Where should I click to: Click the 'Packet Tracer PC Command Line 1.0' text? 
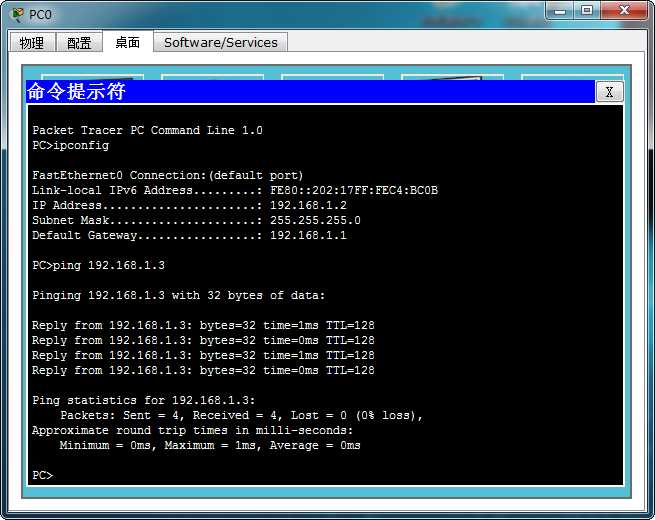[147, 130]
